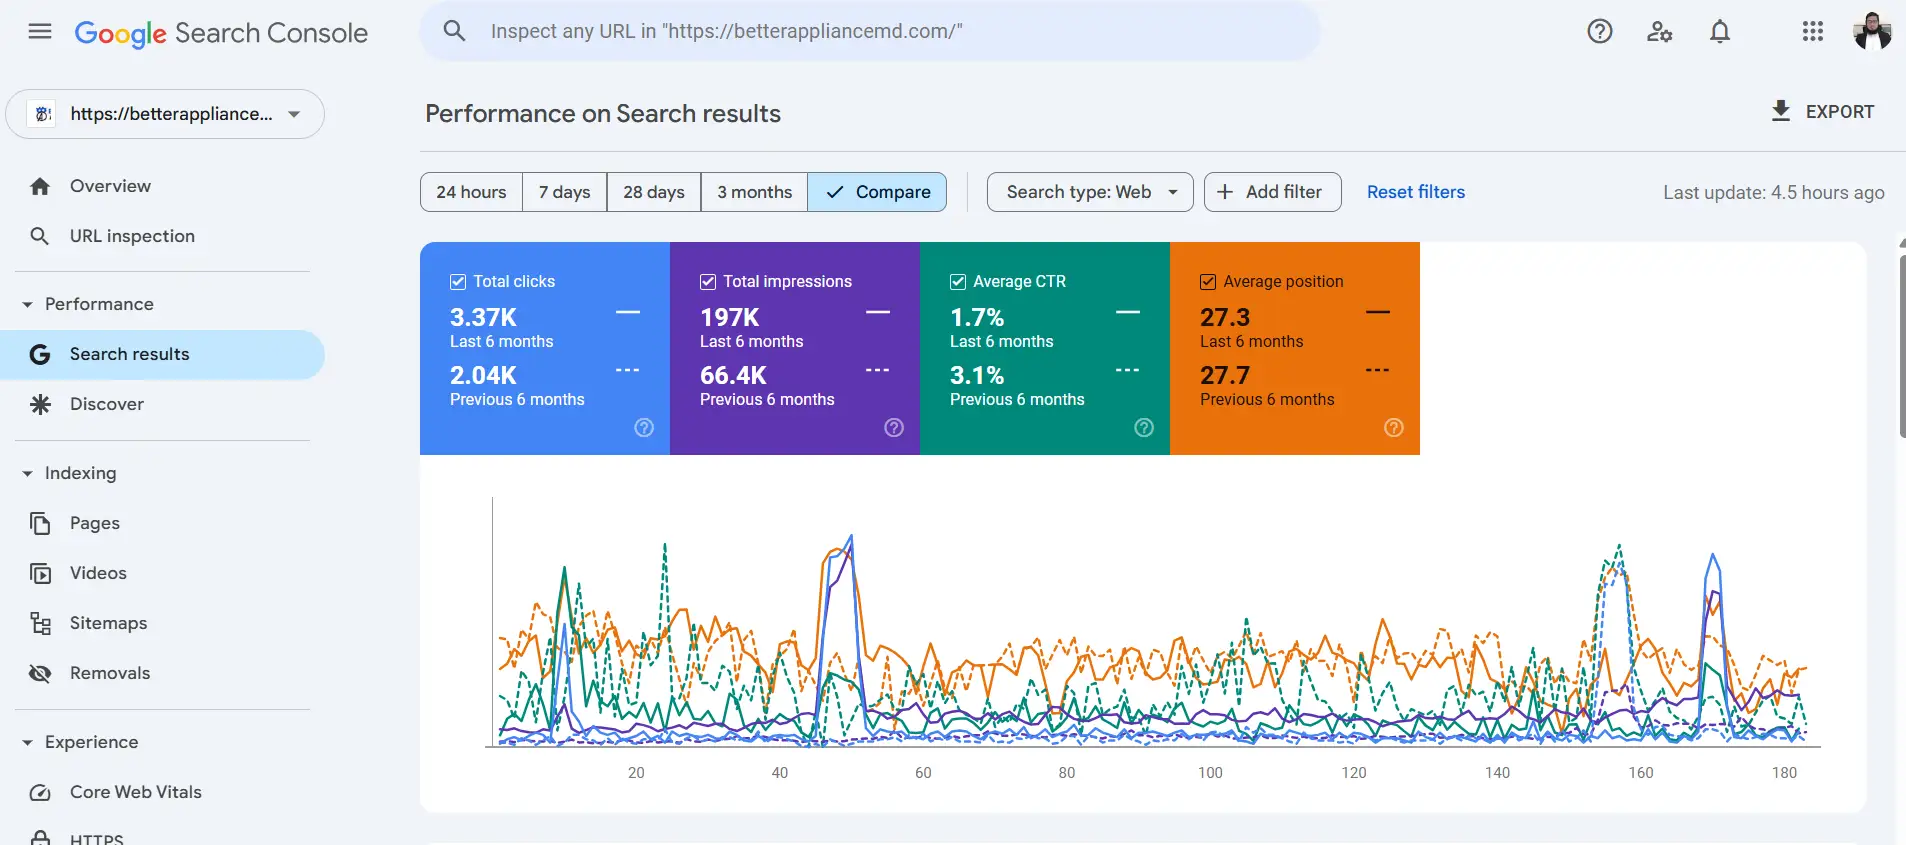Uncheck the Total clicks checkbox

coord(458,282)
